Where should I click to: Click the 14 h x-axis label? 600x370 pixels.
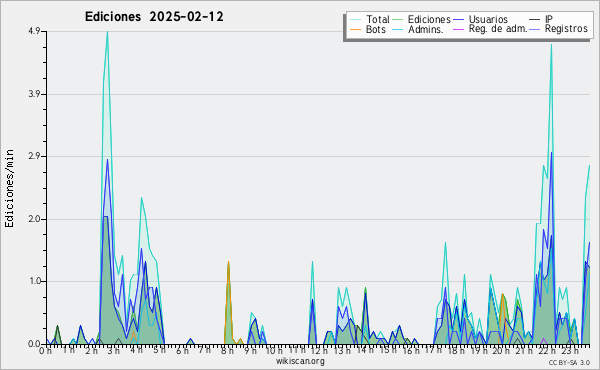click(x=364, y=350)
